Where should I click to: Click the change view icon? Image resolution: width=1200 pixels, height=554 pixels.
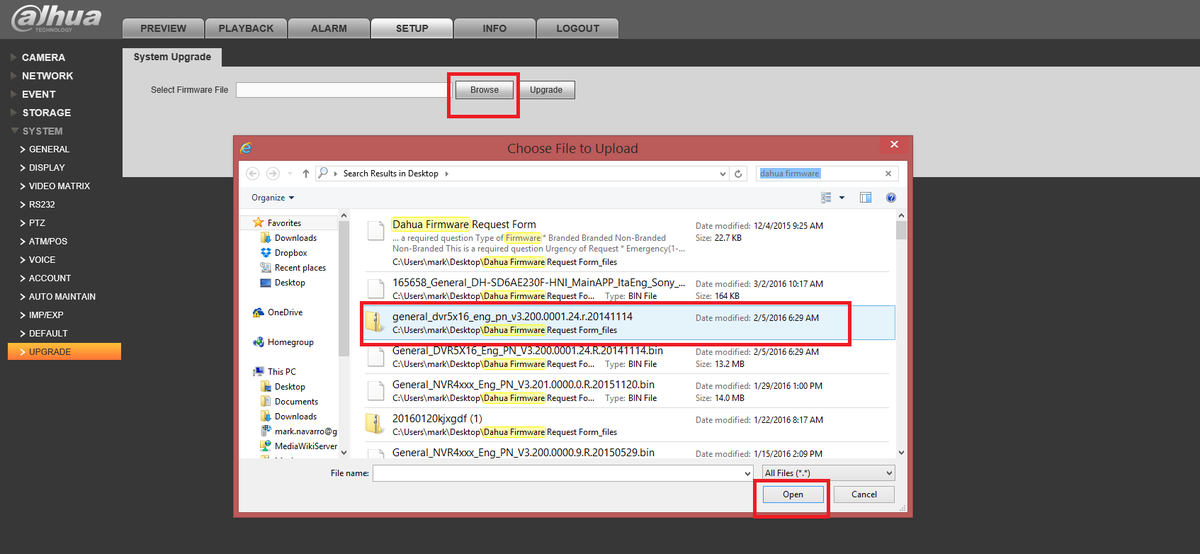click(x=827, y=198)
